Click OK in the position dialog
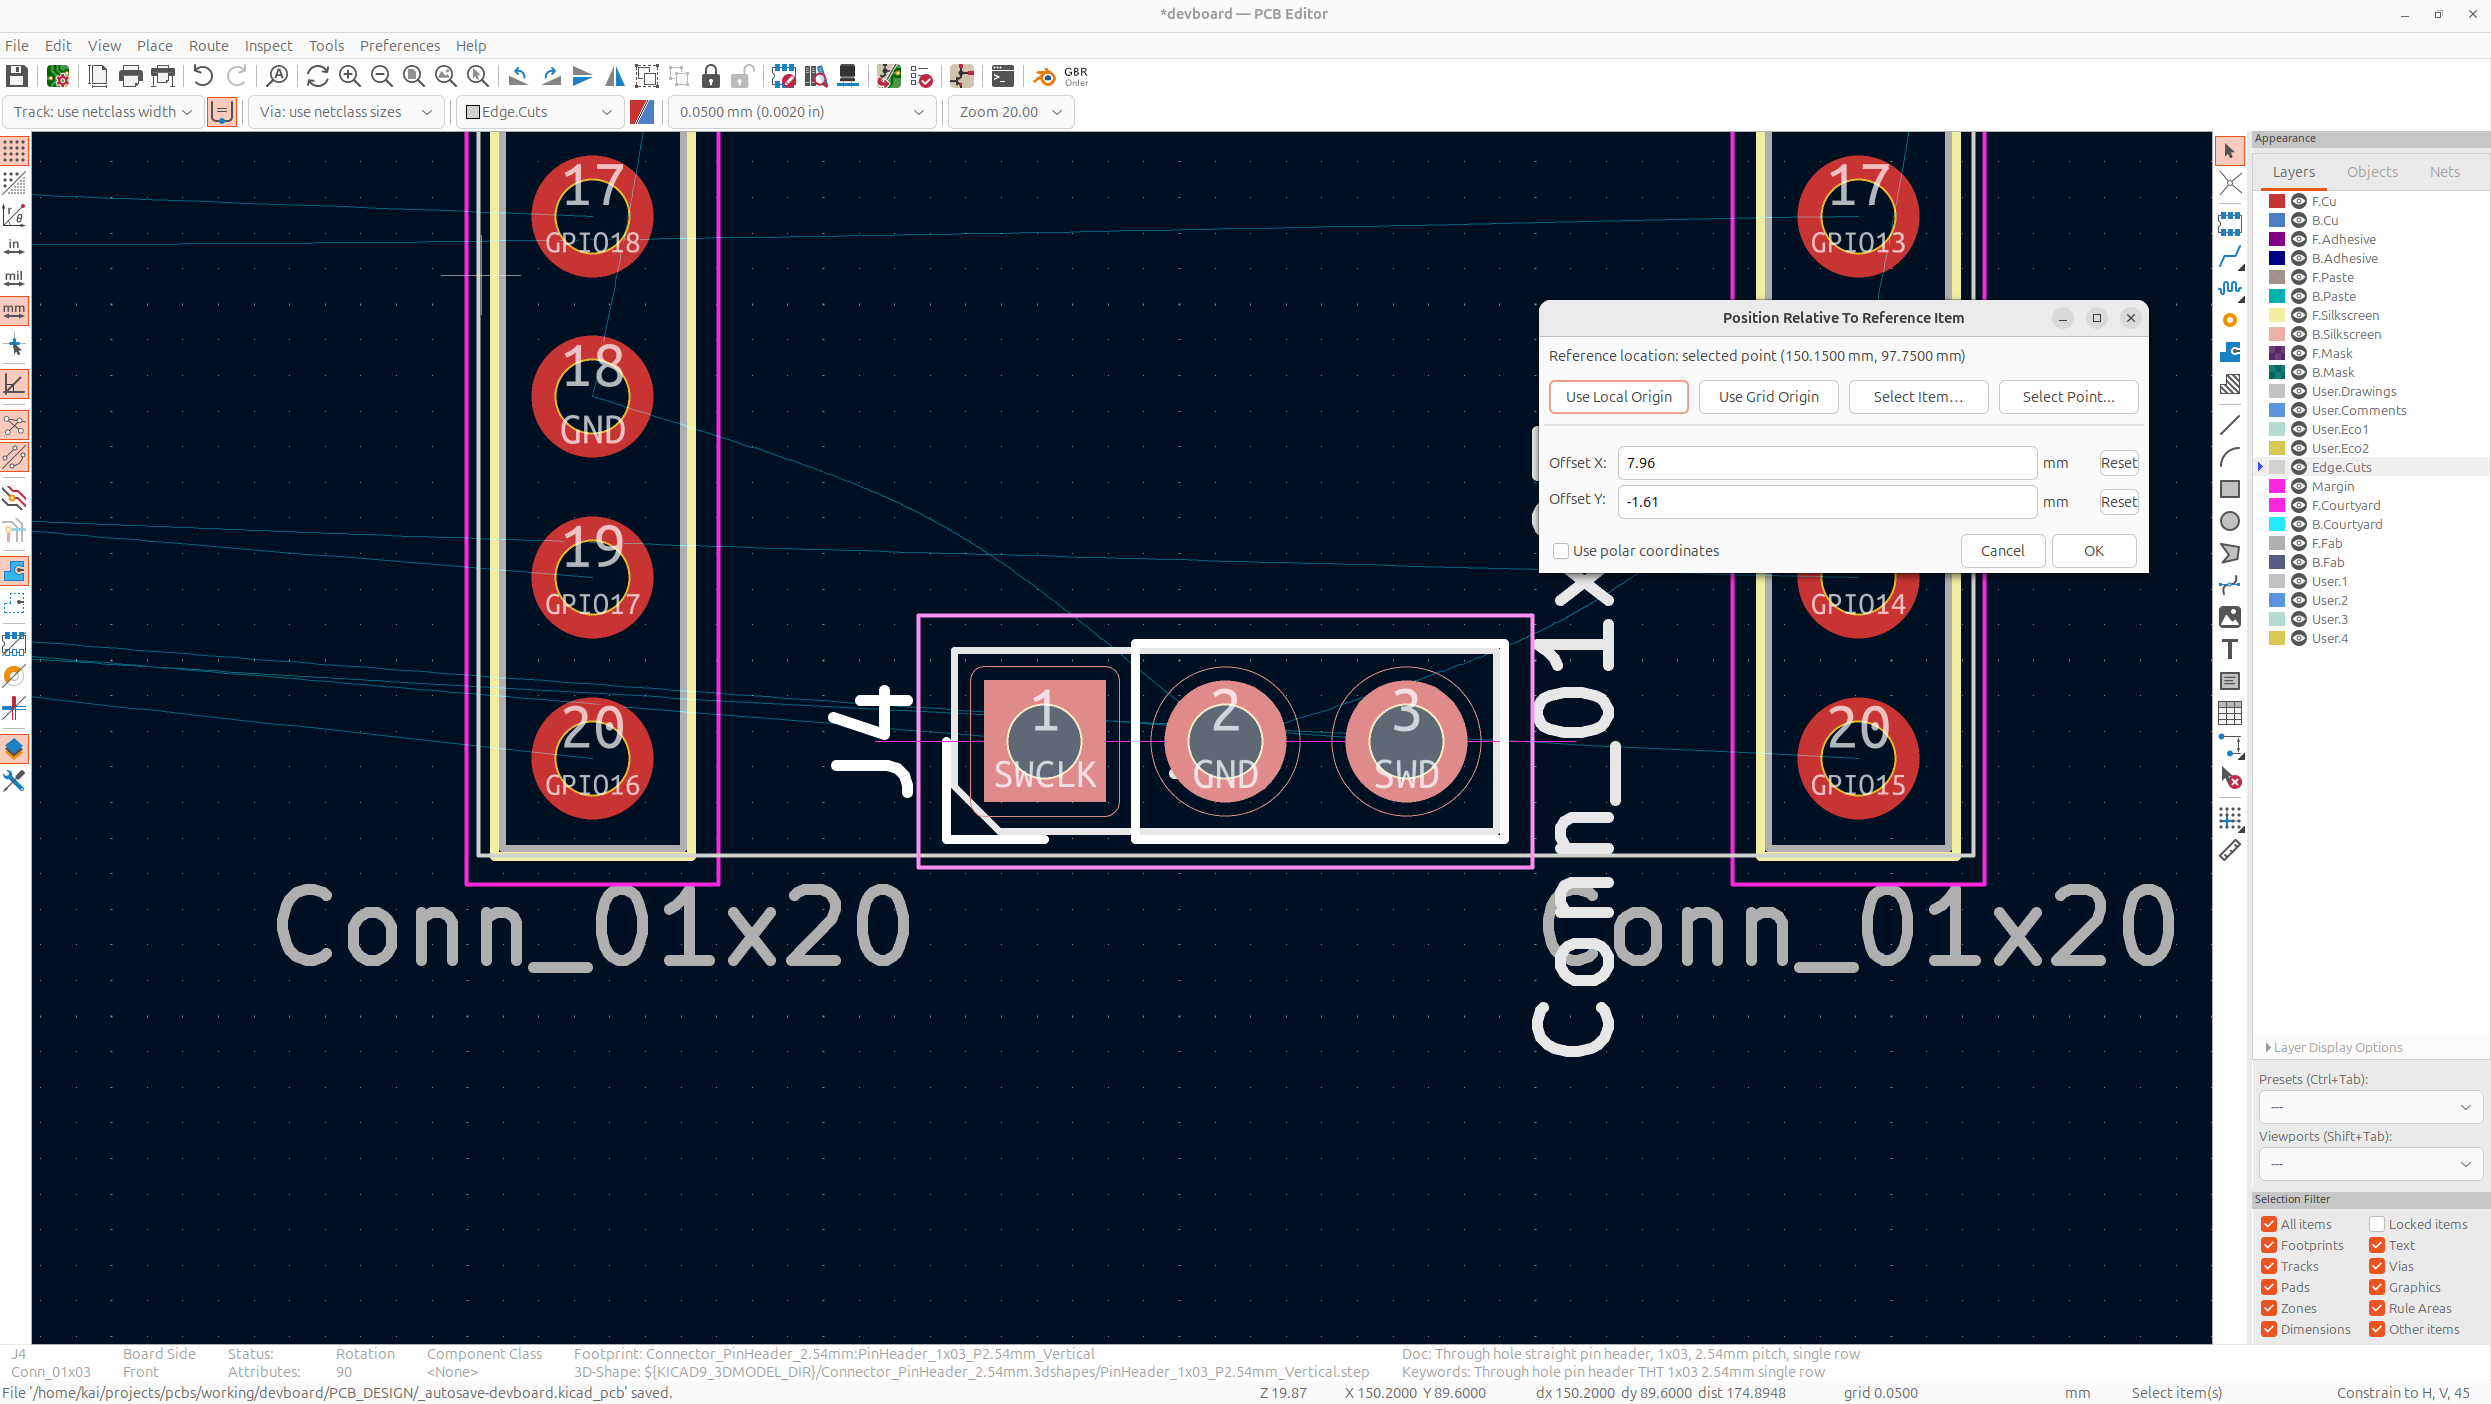Image resolution: width=2491 pixels, height=1404 pixels. (2093, 551)
